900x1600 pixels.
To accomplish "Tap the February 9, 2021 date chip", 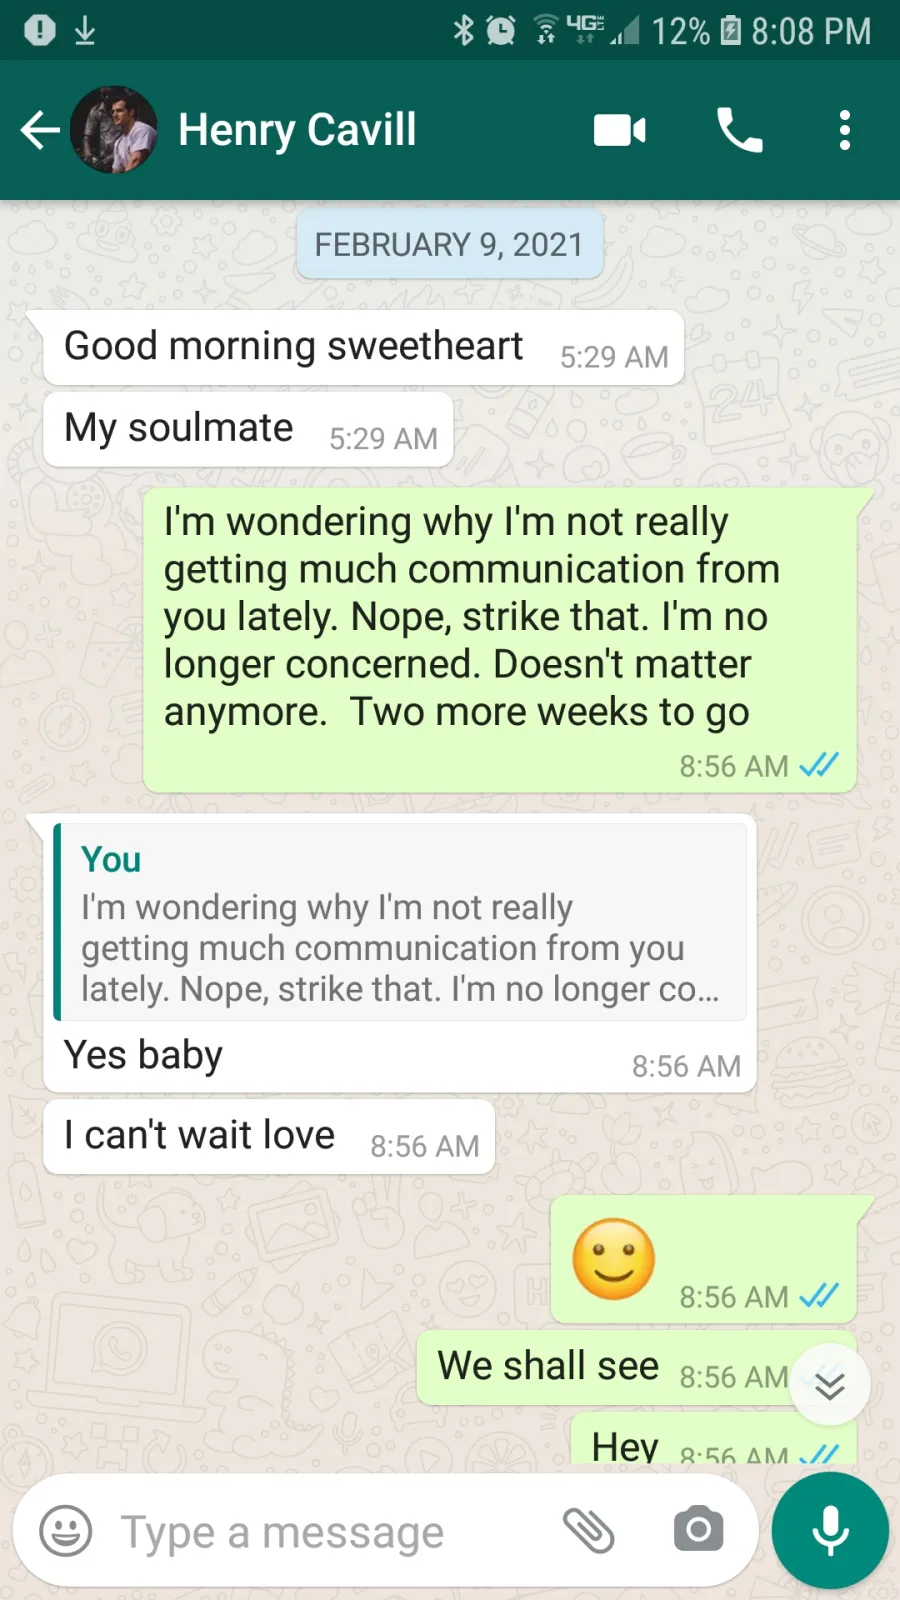I will 449,244.
